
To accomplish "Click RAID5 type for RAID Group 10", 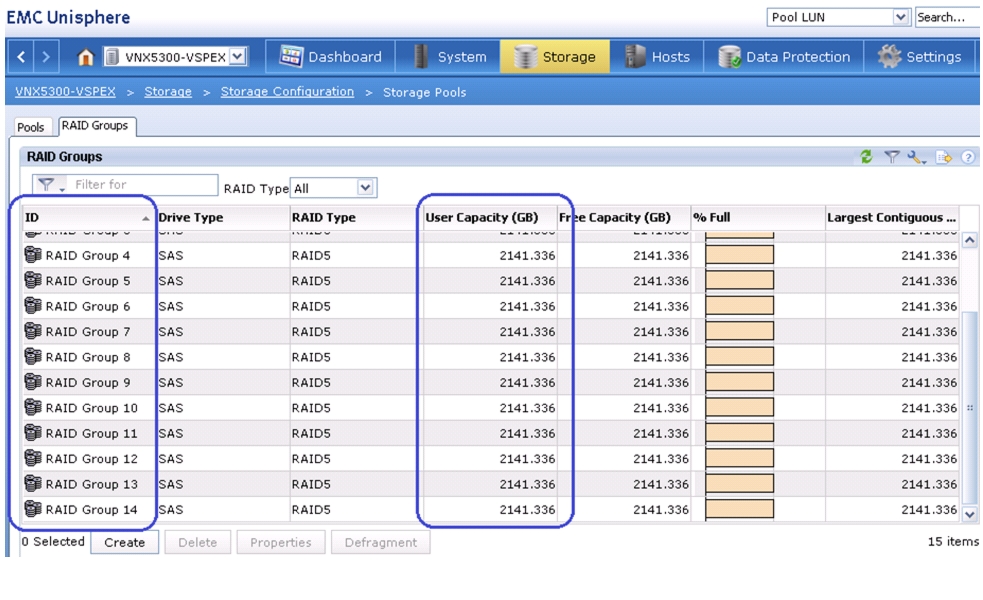I will pyautogui.click(x=311, y=408).
